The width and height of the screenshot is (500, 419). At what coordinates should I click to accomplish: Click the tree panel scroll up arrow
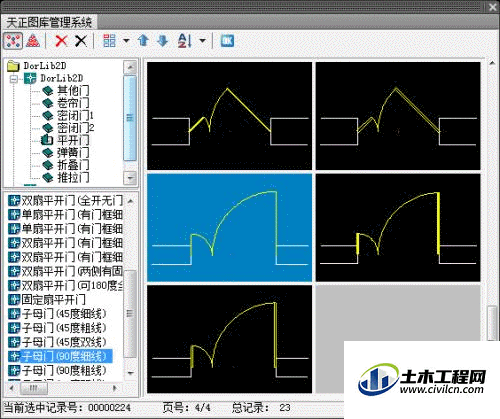[x=130, y=67]
